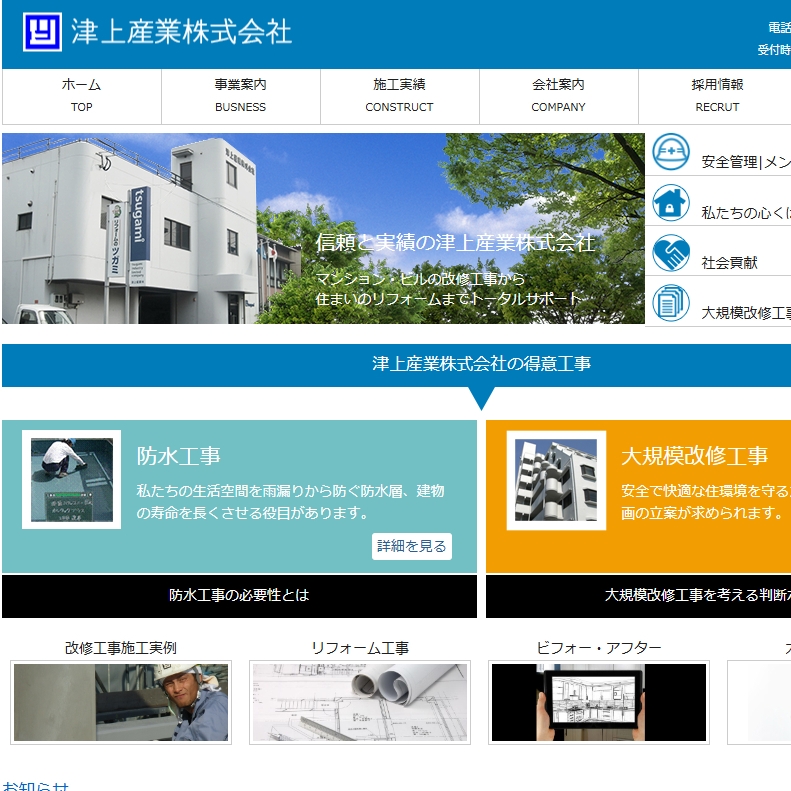Click the construction worker helmet photo
This screenshot has width=791, height=791.
(121, 702)
